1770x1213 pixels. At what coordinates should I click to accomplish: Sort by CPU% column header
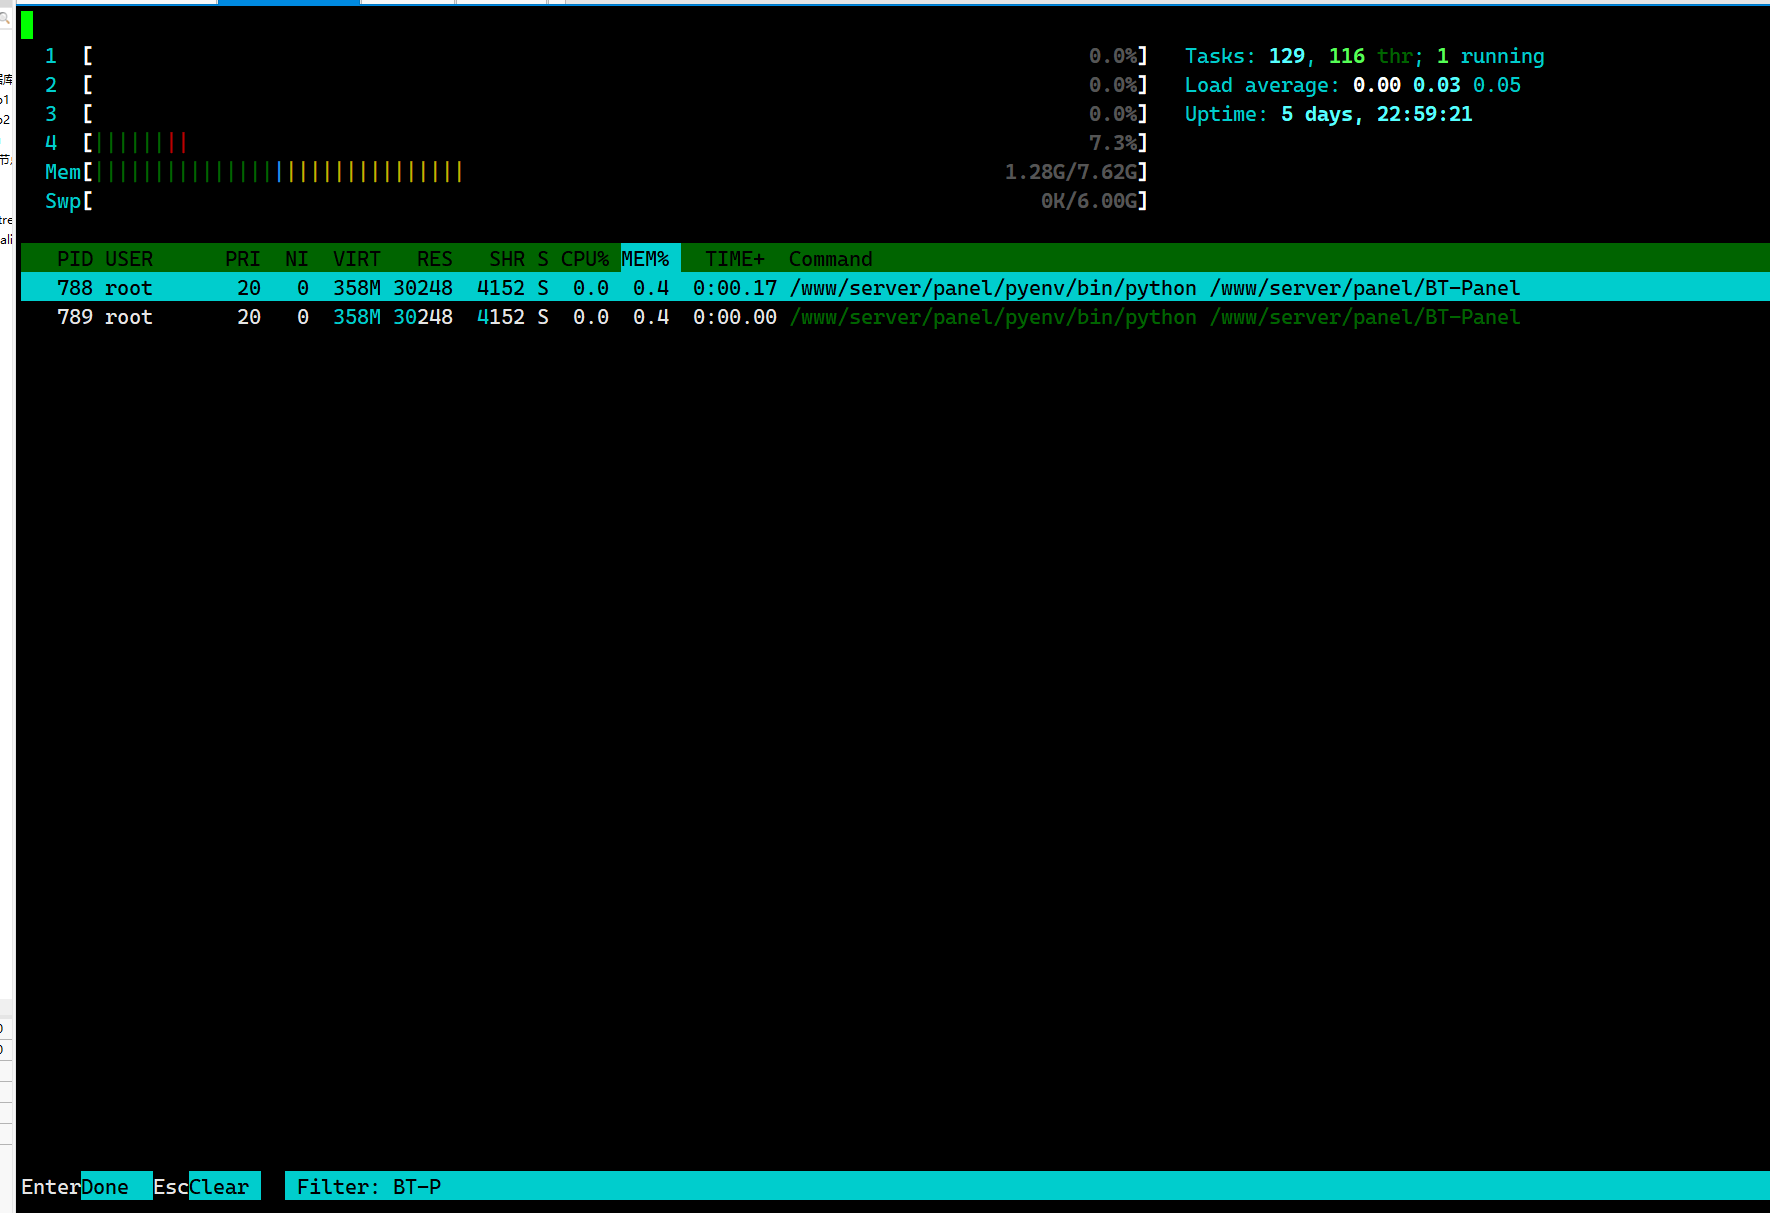[x=585, y=259]
